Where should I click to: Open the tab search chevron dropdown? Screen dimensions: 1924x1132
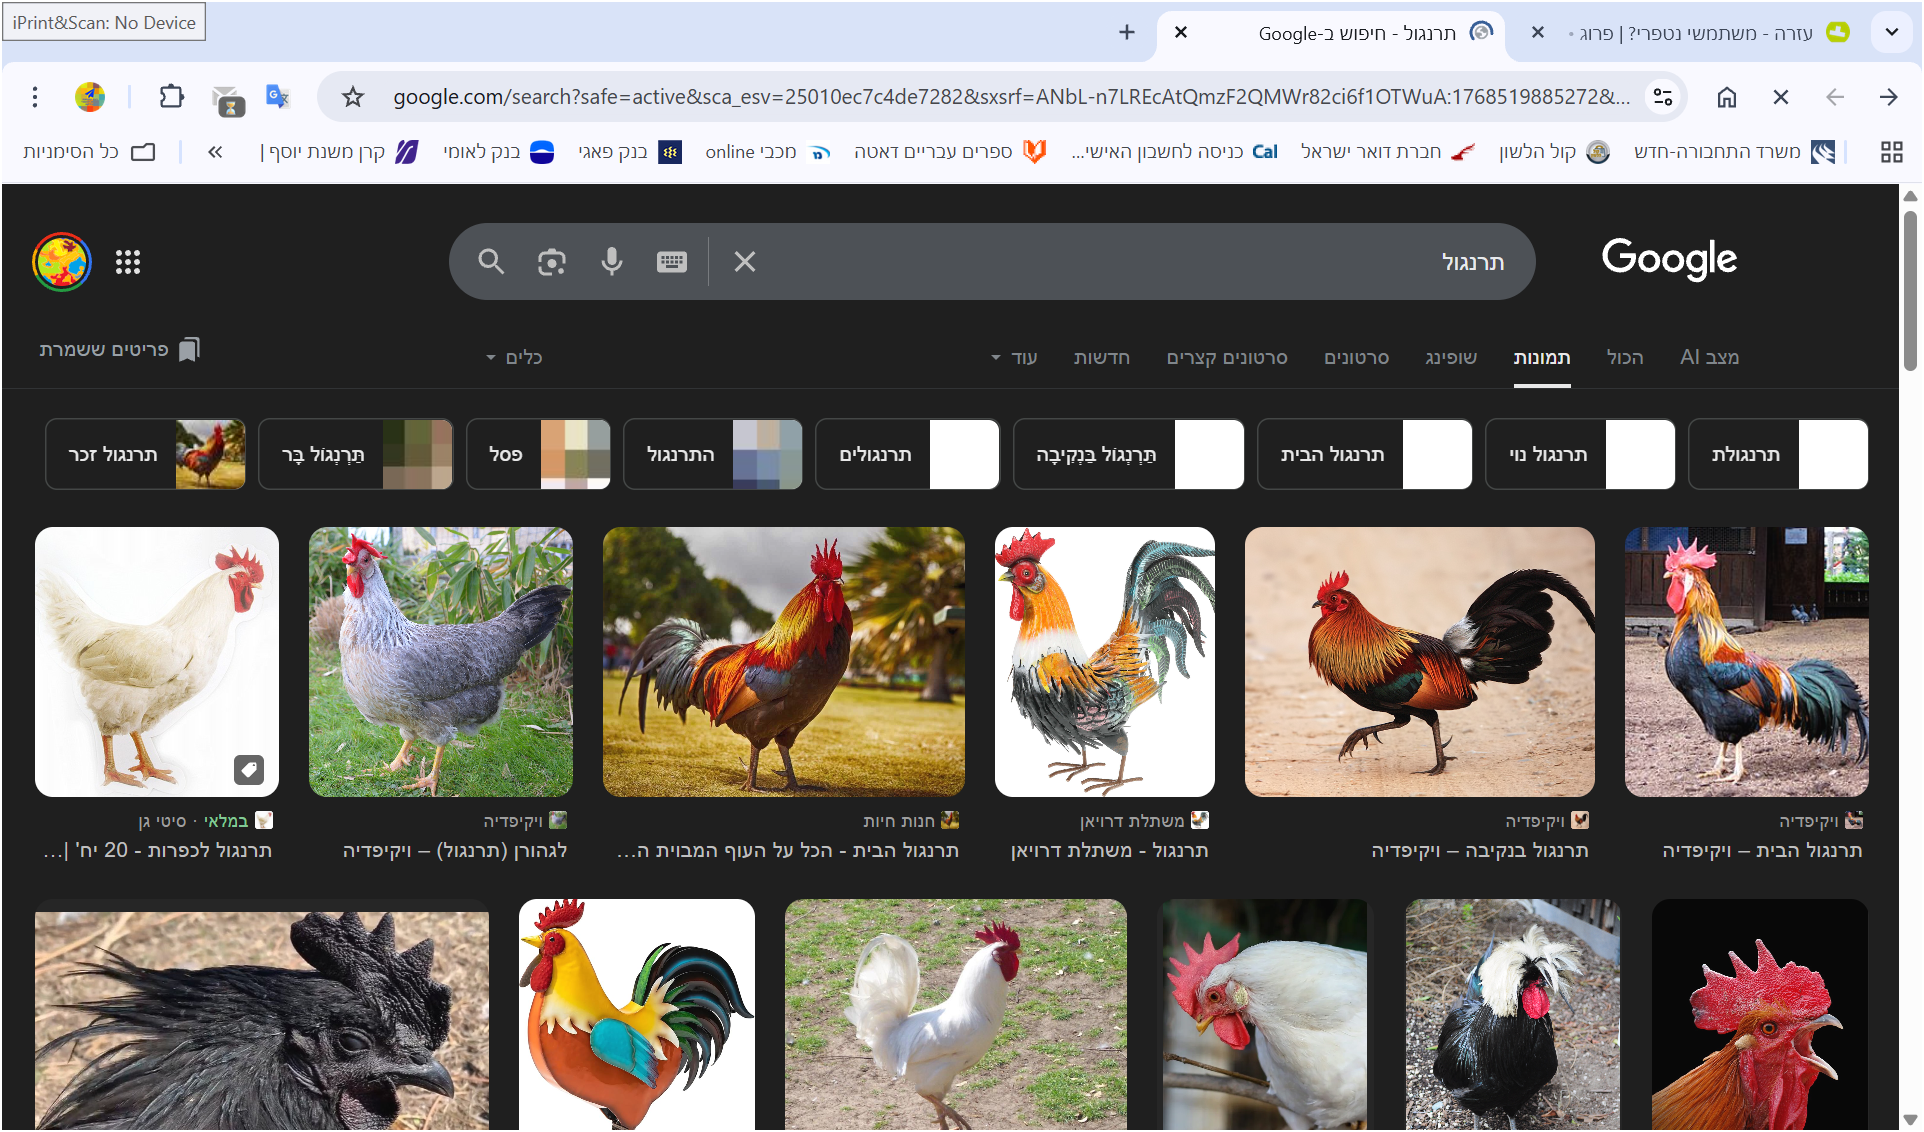1891,32
